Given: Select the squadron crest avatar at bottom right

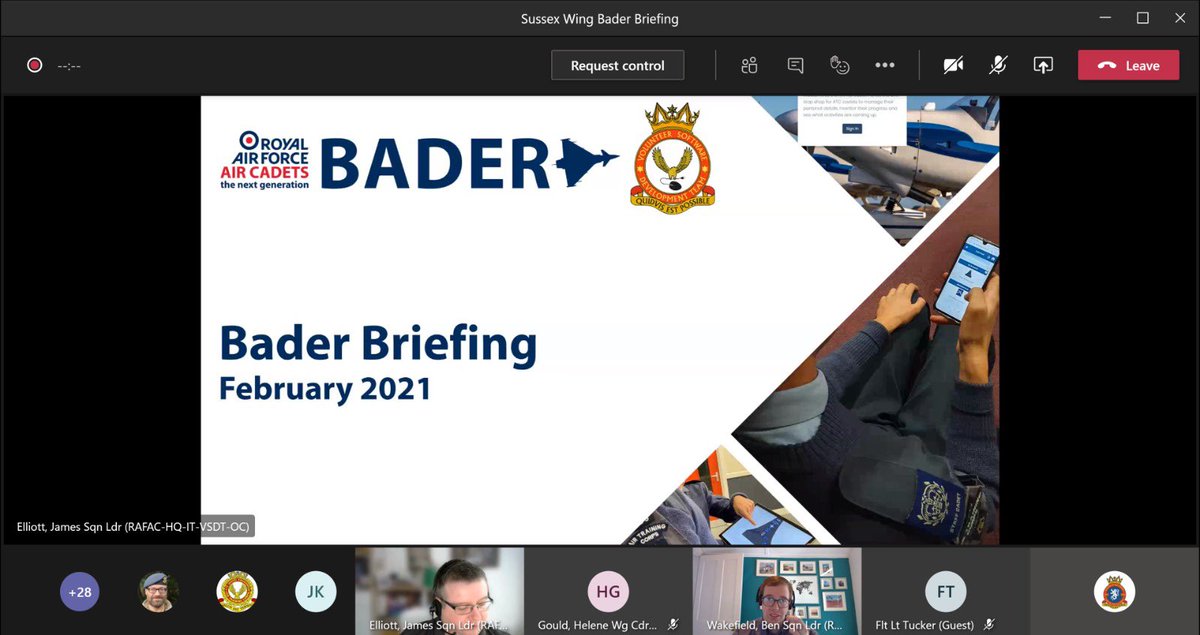Looking at the screenshot, I should [x=1114, y=592].
